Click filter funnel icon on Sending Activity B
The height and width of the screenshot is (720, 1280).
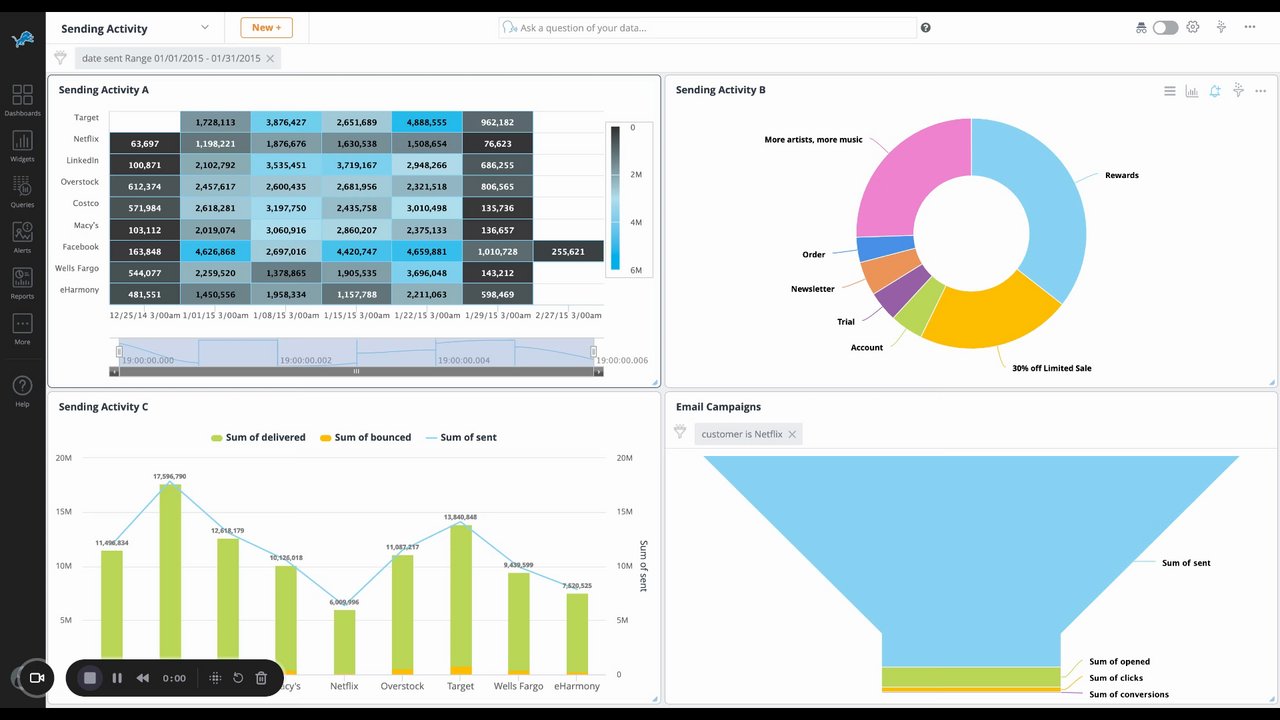1238,90
